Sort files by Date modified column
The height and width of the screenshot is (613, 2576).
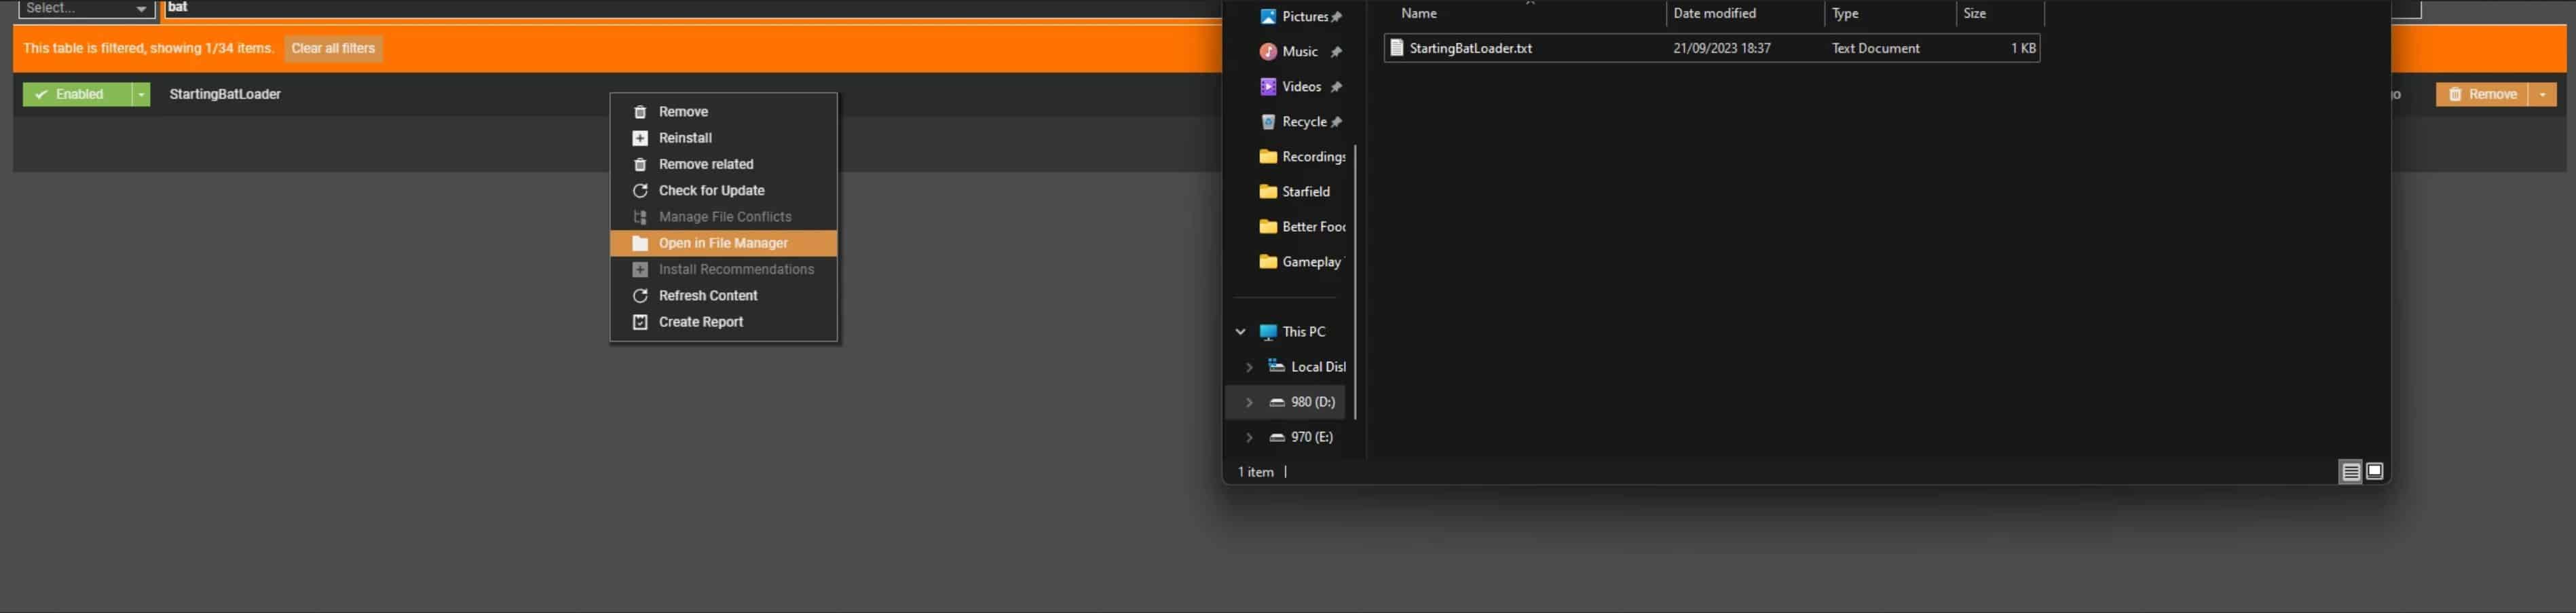coord(1714,14)
